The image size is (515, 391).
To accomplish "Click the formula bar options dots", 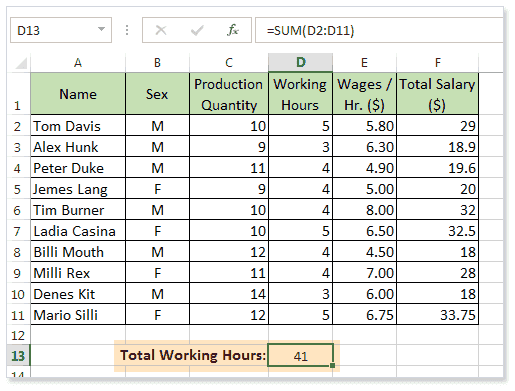I will pyautogui.click(x=127, y=30).
